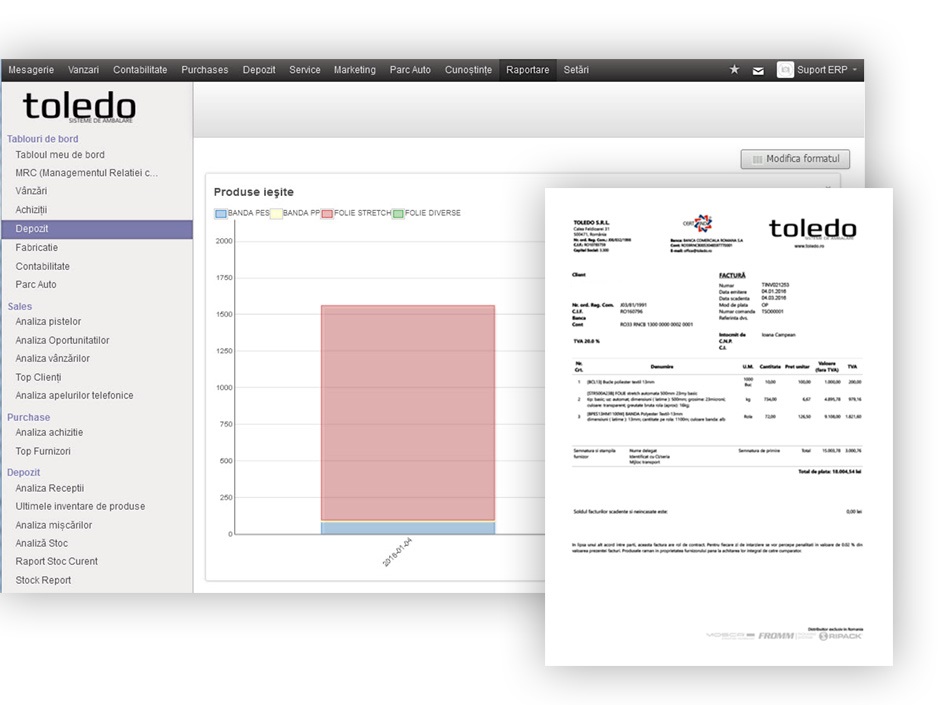Click the red FOLIE STRETCH bar in chart
940x705 pixels.
click(408, 413)
